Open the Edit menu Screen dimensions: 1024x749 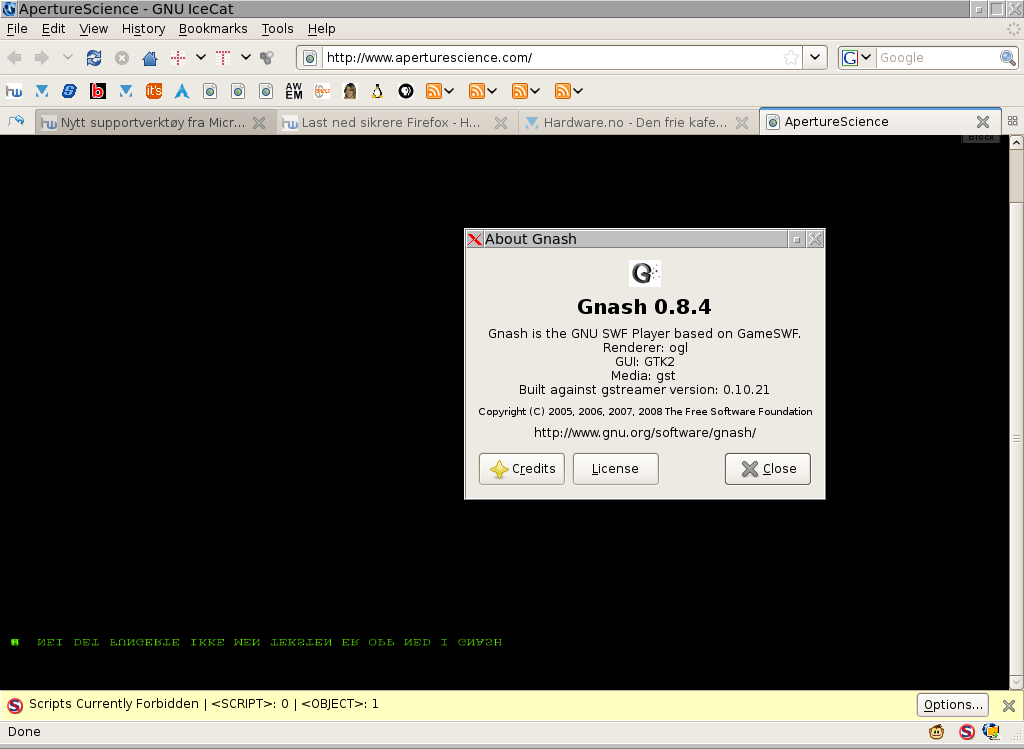(x=54, y=29)
